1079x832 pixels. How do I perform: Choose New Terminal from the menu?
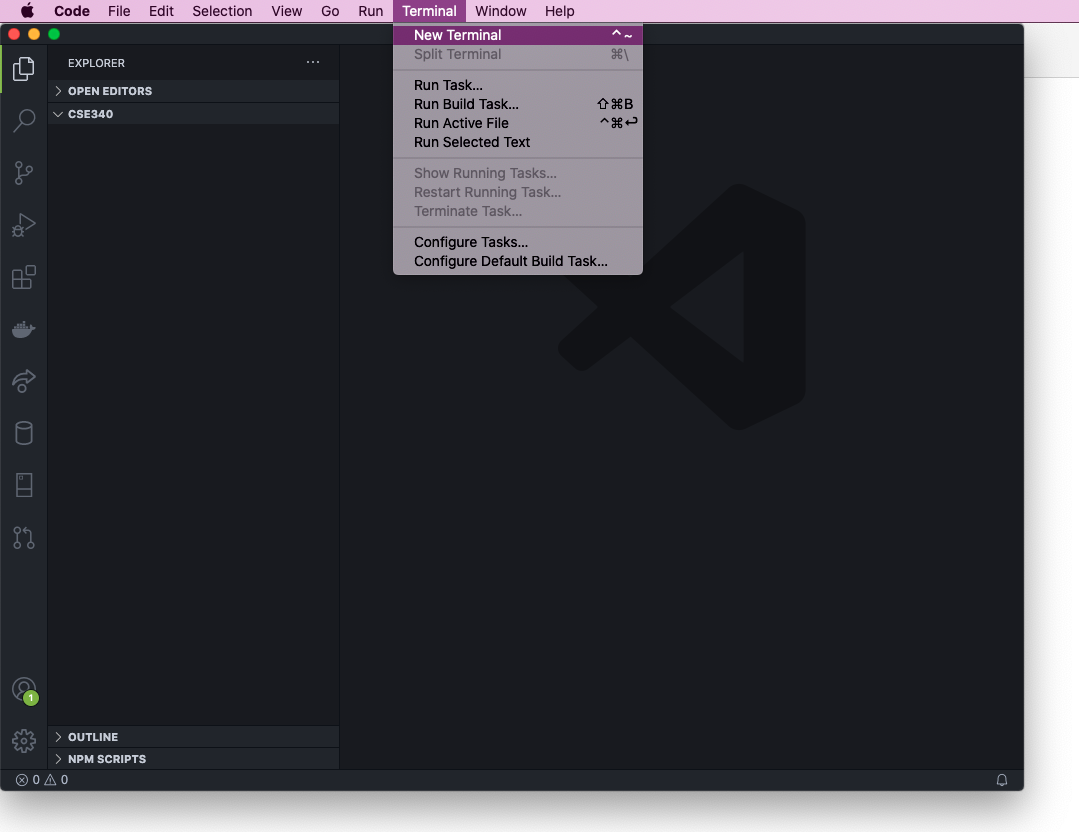pos(517,34)
